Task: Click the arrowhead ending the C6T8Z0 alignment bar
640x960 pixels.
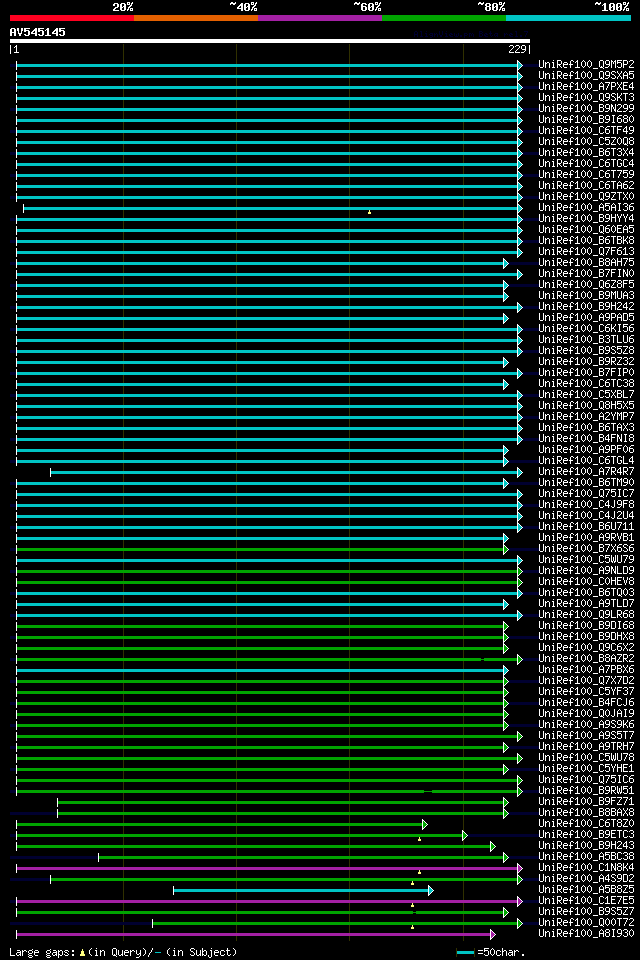Action: pyautogui.click(x=424, y=825)
